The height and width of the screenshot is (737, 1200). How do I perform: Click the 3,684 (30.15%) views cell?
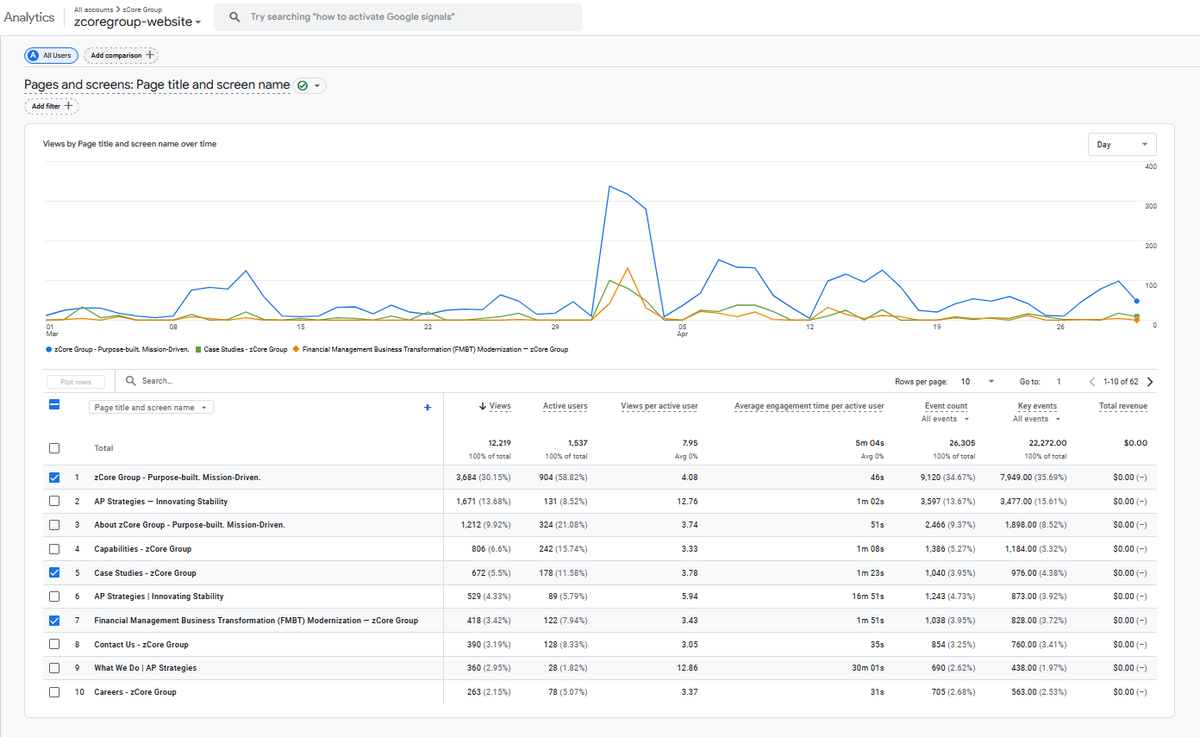(x=484, y=477)
